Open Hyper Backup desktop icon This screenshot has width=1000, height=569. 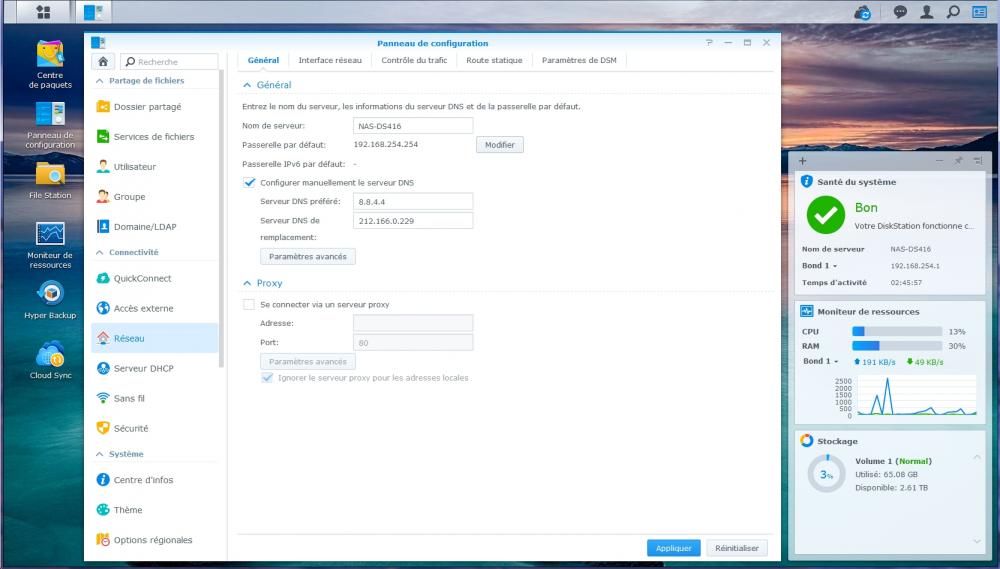point(50,294)
